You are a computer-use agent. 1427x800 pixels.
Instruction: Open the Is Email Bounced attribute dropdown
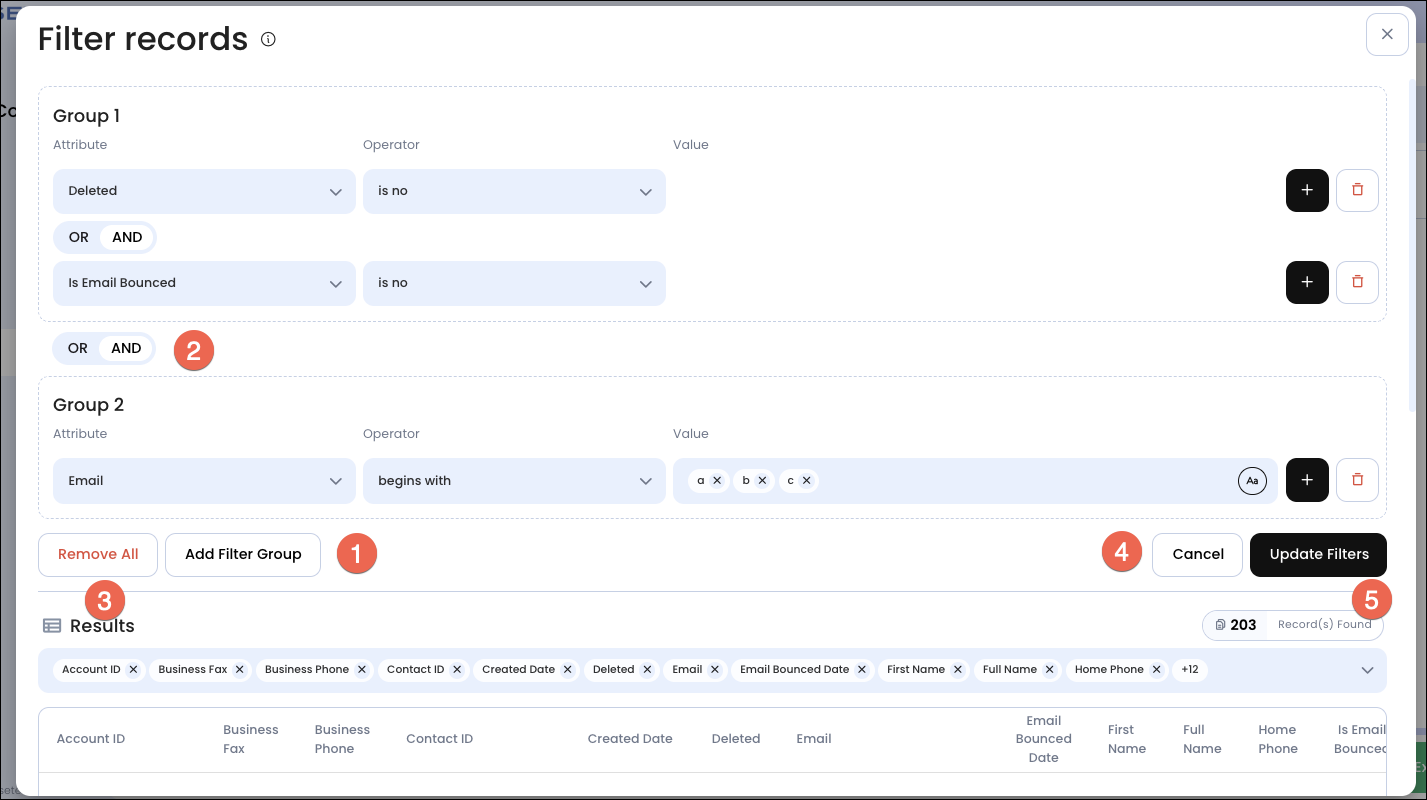204,283
